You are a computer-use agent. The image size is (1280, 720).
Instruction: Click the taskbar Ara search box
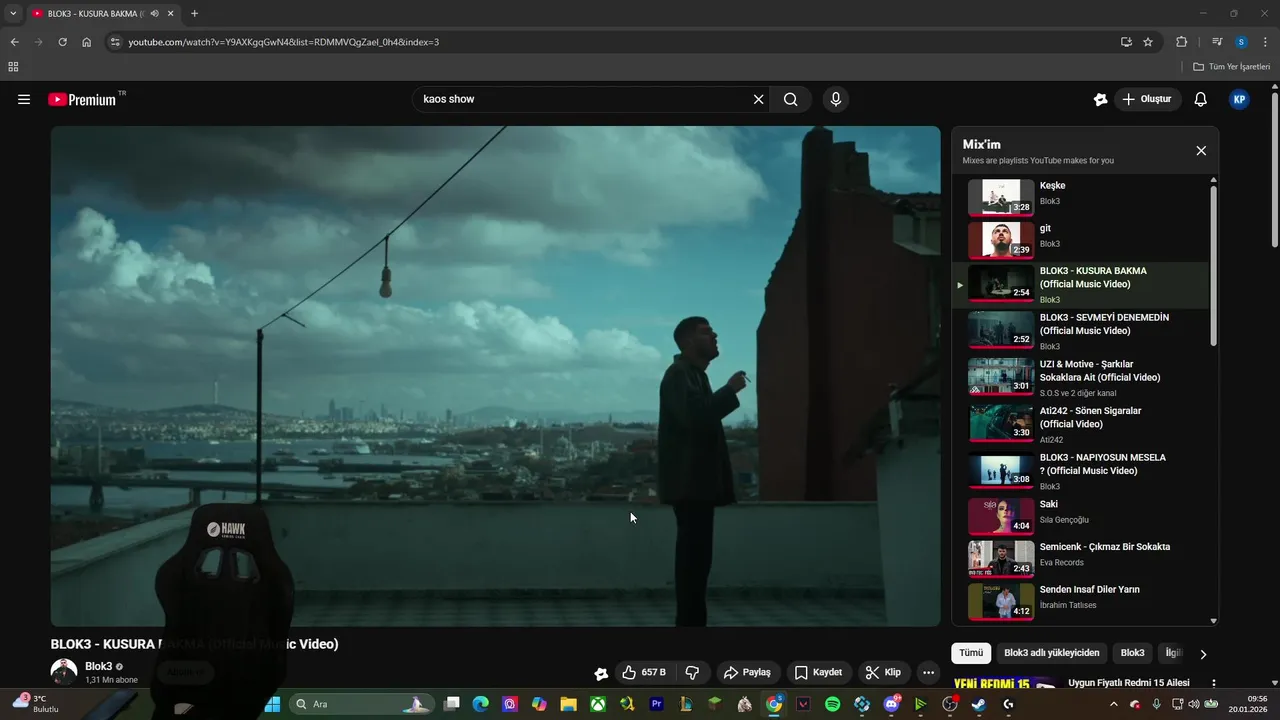click(x=363, y=704)
